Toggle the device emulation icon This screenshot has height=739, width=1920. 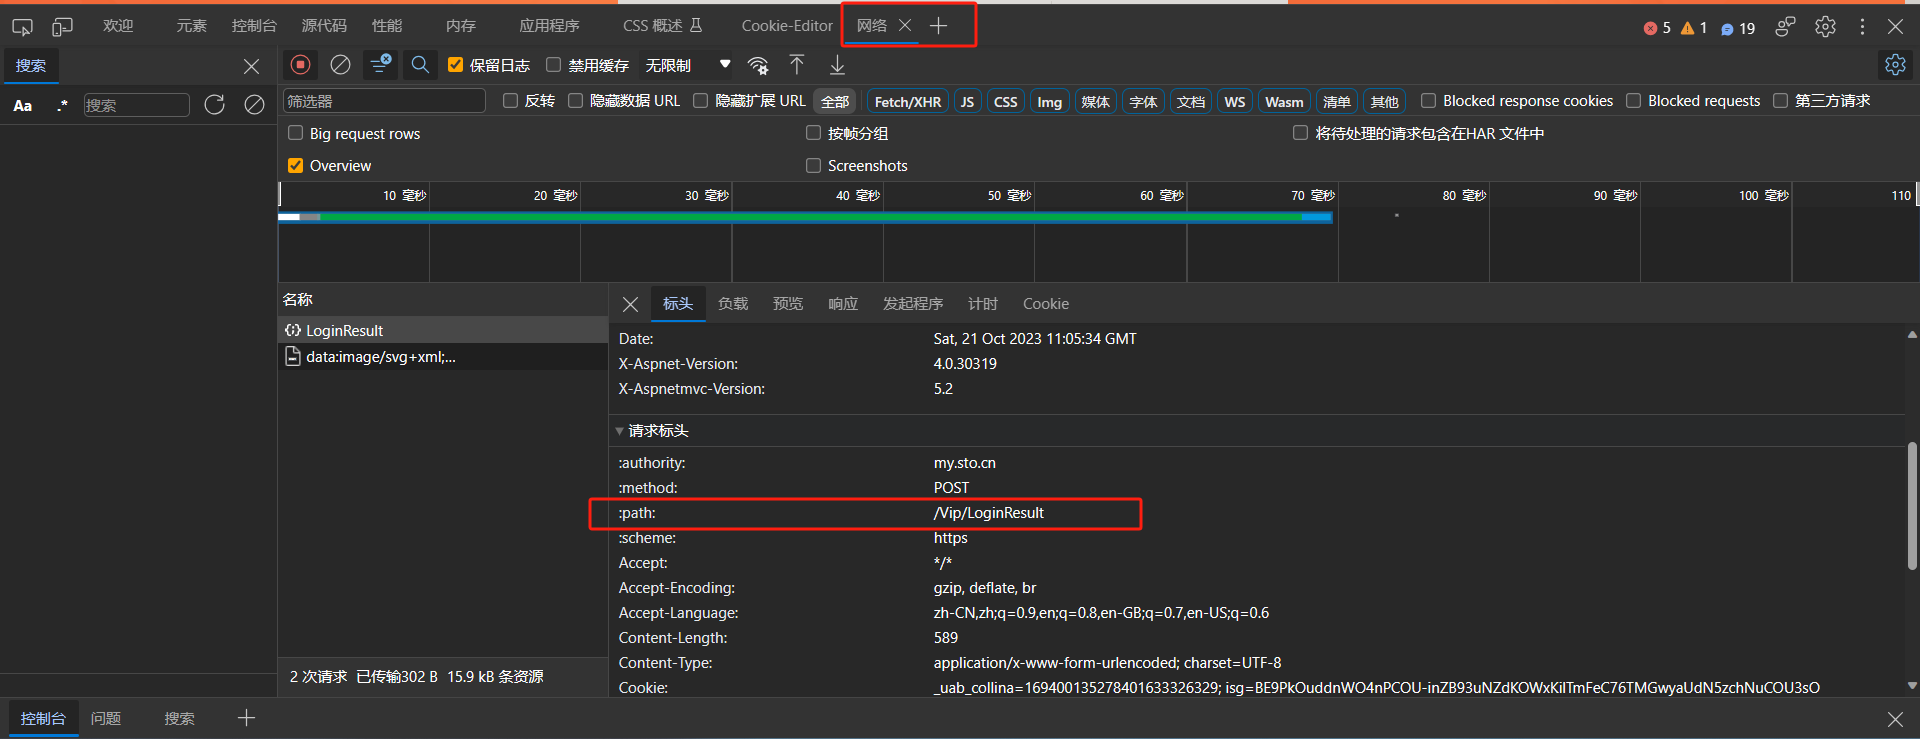point(62,26)
